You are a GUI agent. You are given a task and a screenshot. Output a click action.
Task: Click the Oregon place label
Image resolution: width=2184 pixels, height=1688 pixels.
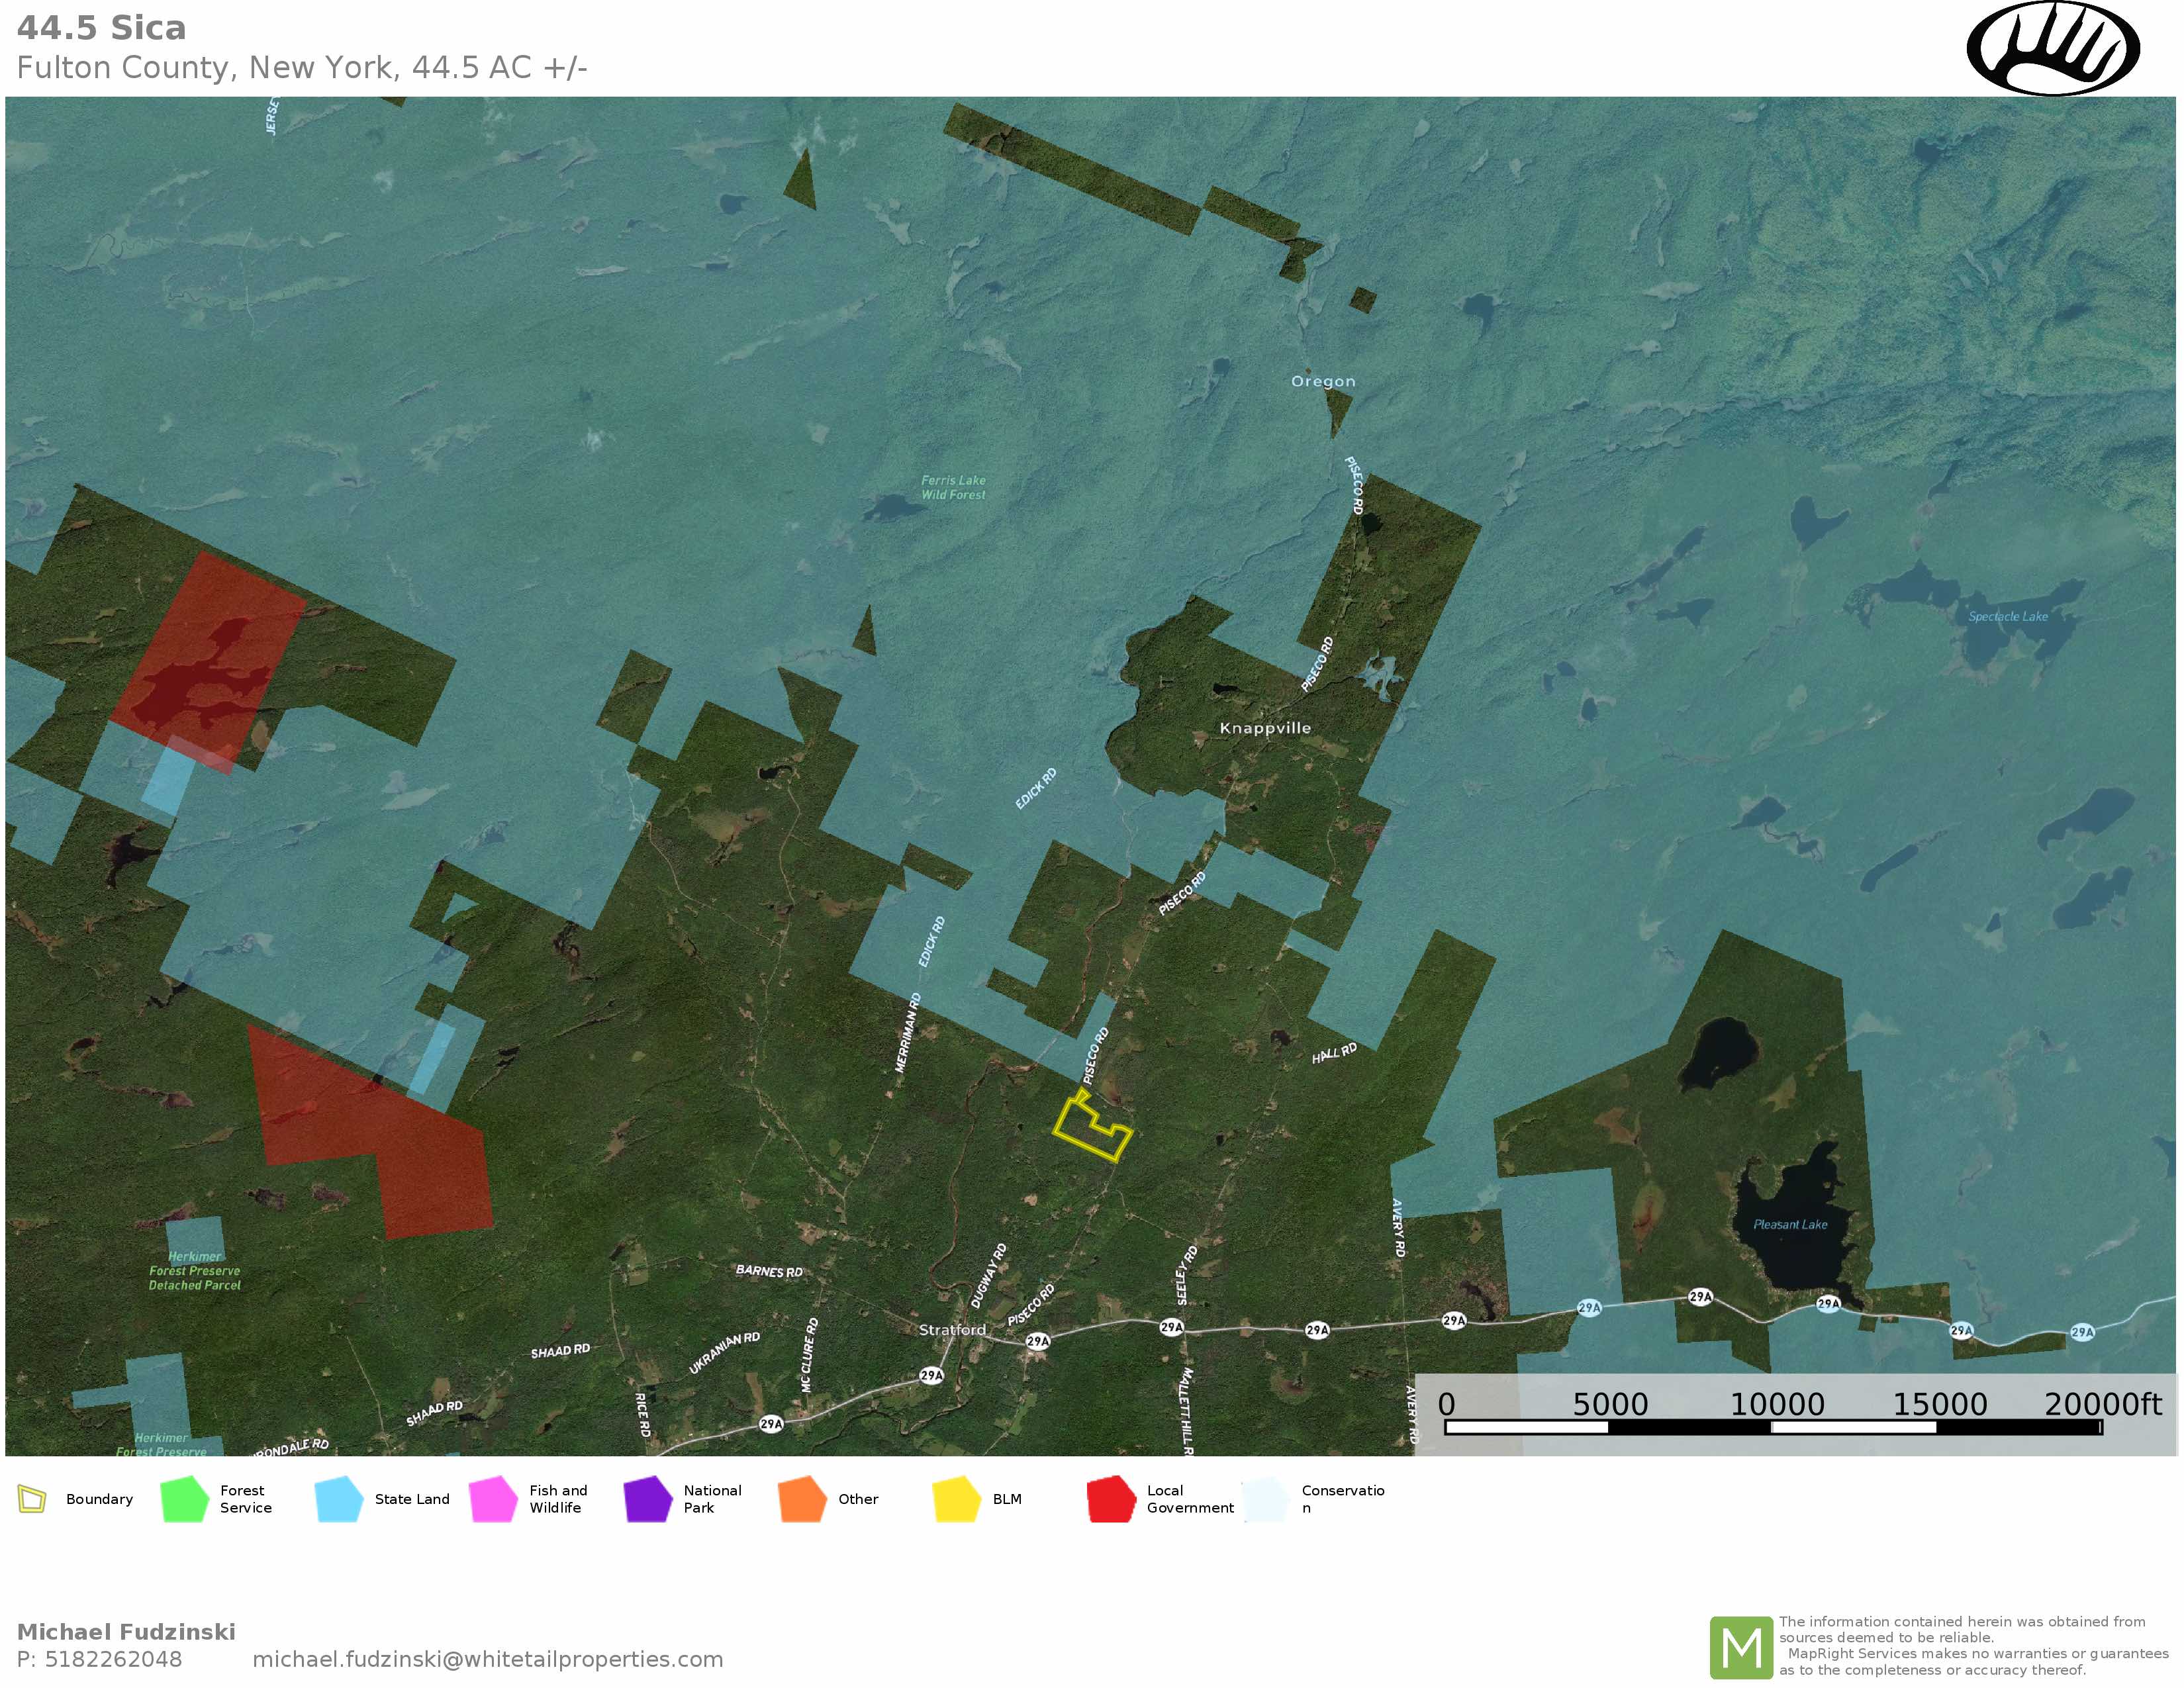click(x=1323, y=381)
